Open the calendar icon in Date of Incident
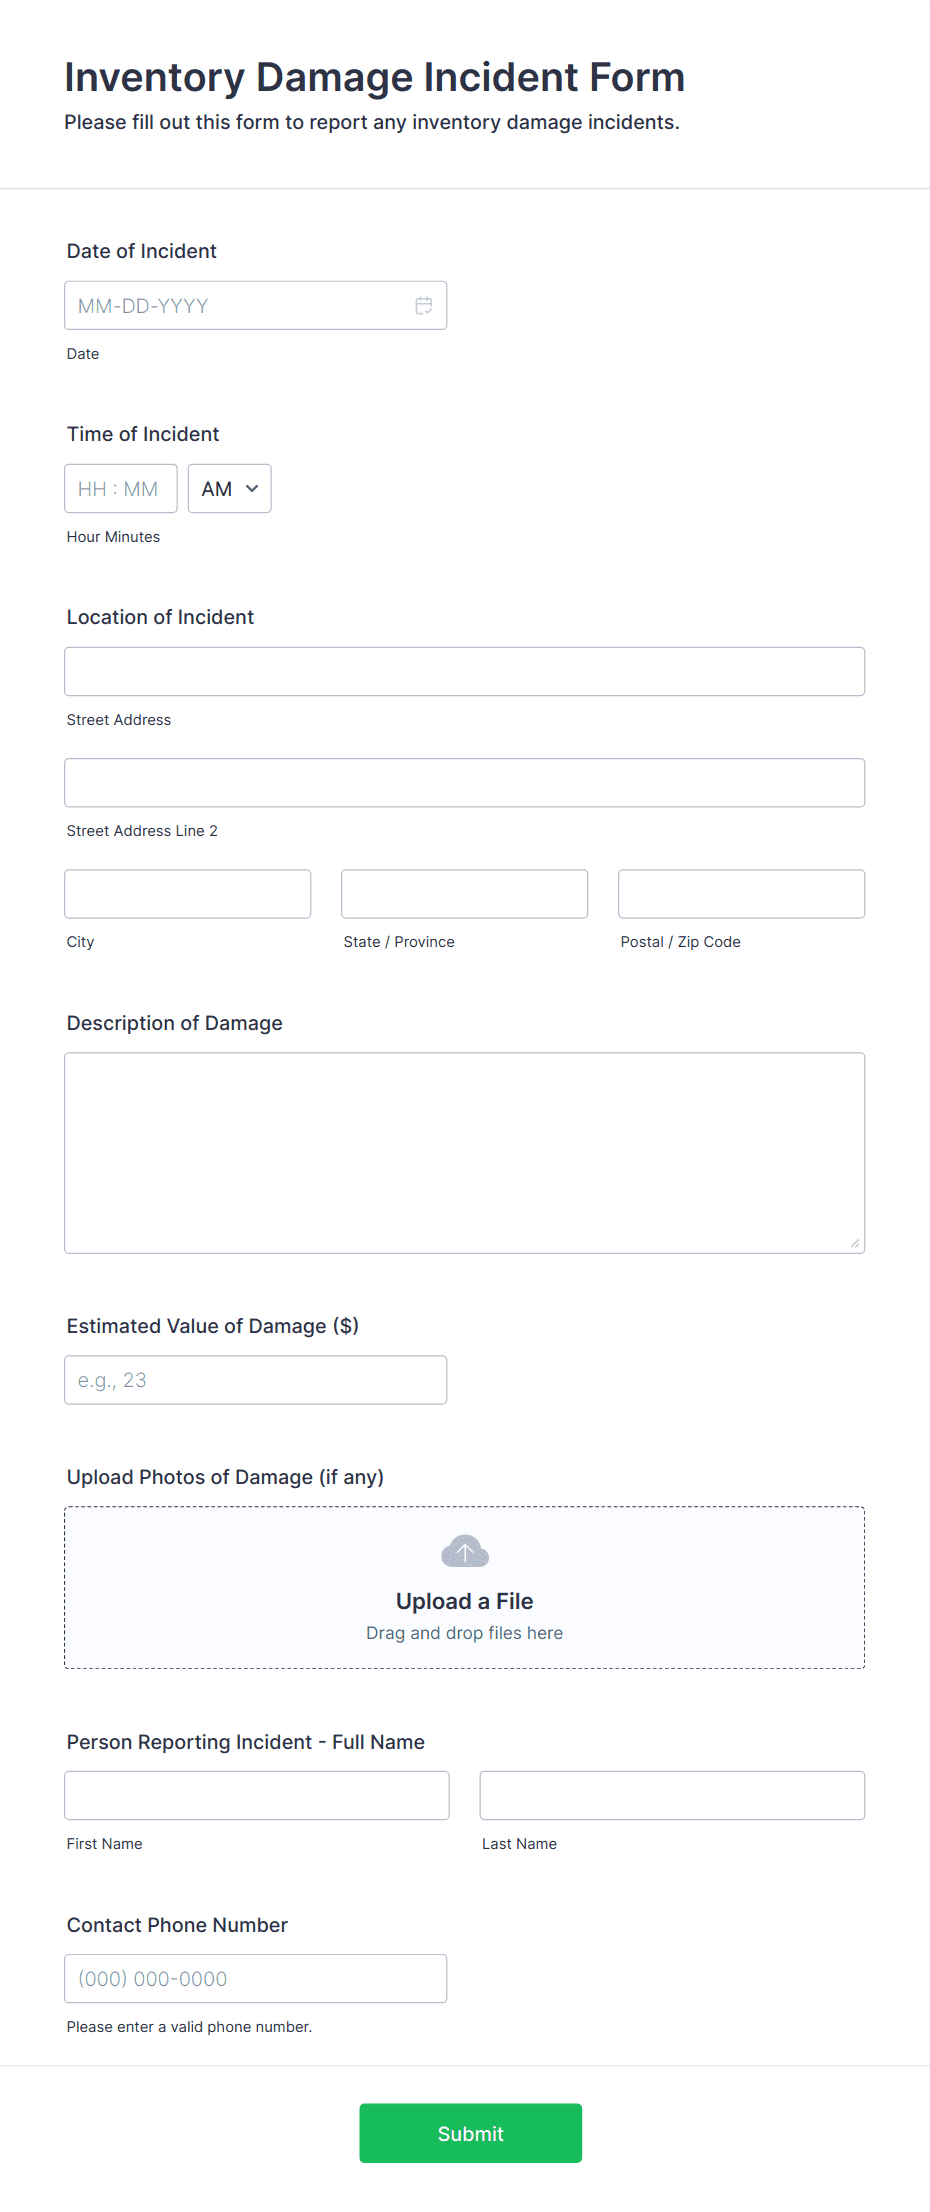 pos(424,303)
